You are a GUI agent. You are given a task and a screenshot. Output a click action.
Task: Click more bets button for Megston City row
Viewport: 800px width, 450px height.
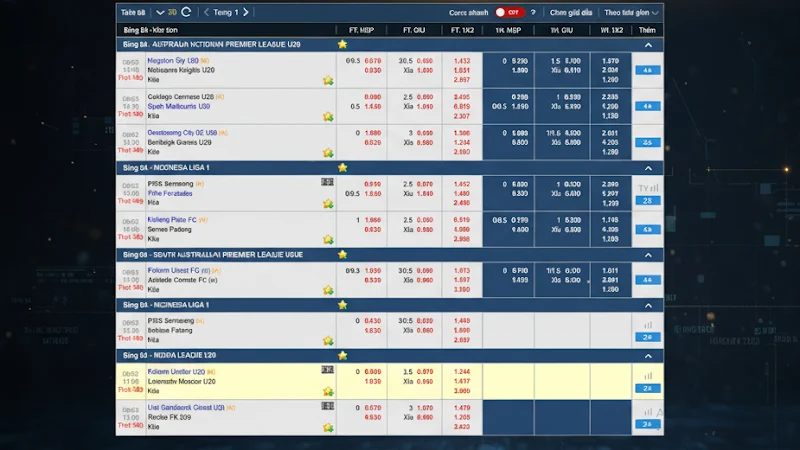[x=648, y=71]
